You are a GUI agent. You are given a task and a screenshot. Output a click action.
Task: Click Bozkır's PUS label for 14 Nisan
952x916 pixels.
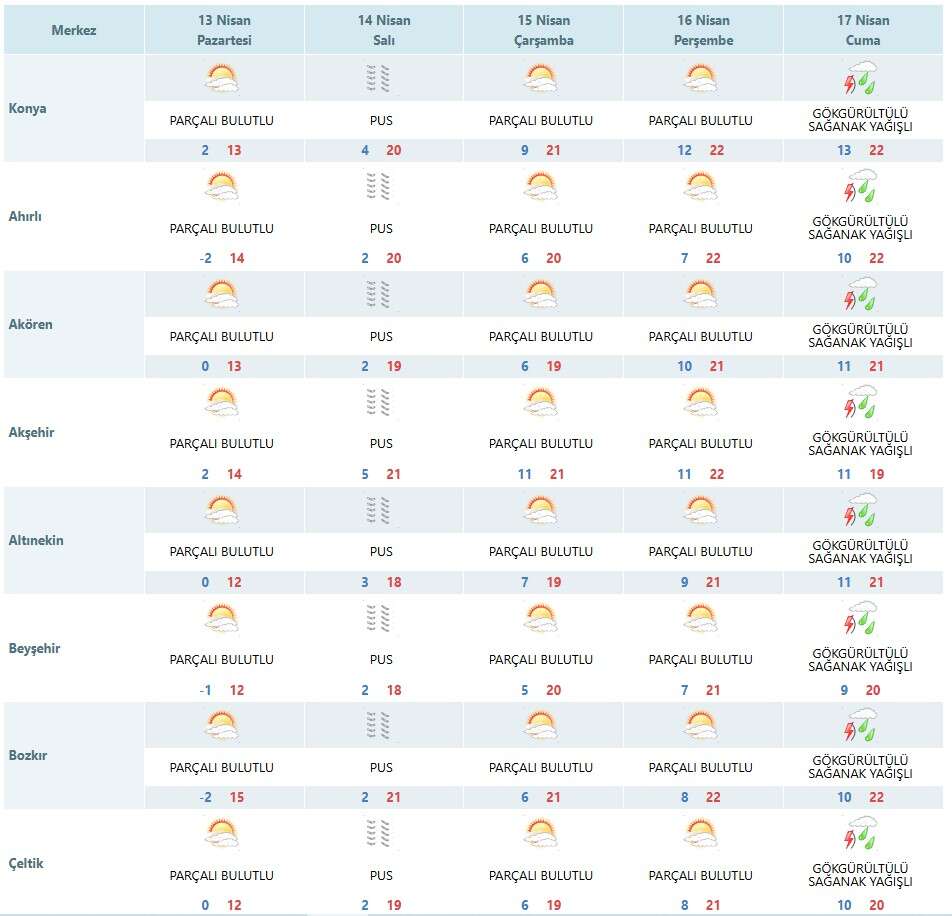[x=381, y=767]
